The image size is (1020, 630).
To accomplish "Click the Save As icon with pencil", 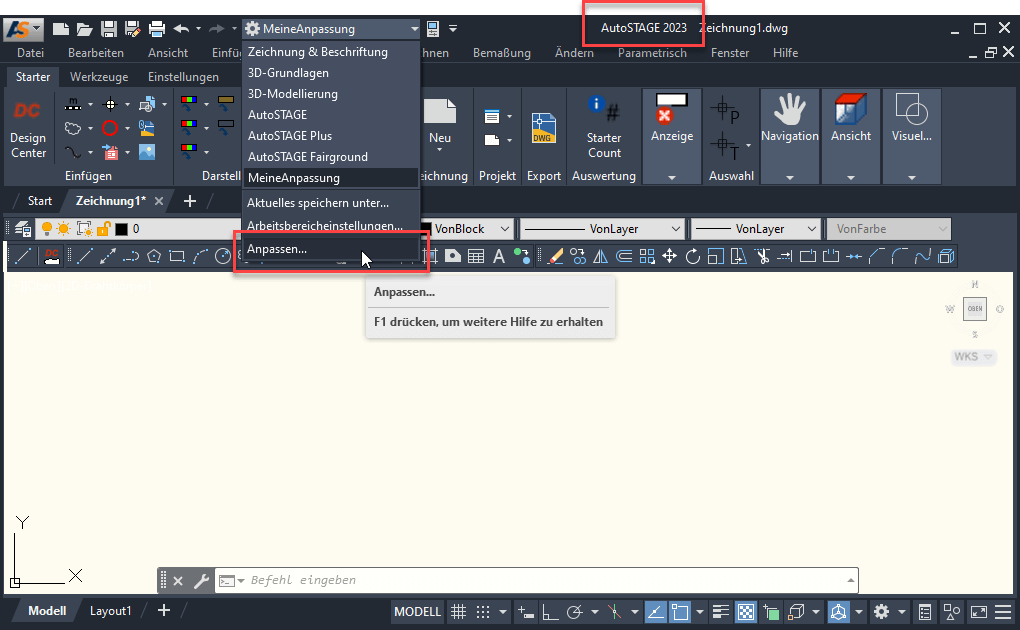I will pyautogui.click(x=133, y=29).
